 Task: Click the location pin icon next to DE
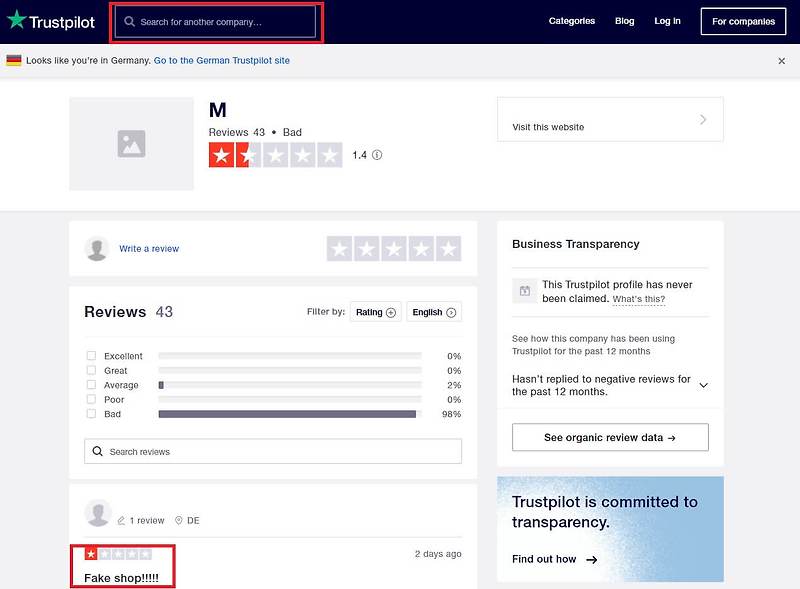click(x=179, y=521)
